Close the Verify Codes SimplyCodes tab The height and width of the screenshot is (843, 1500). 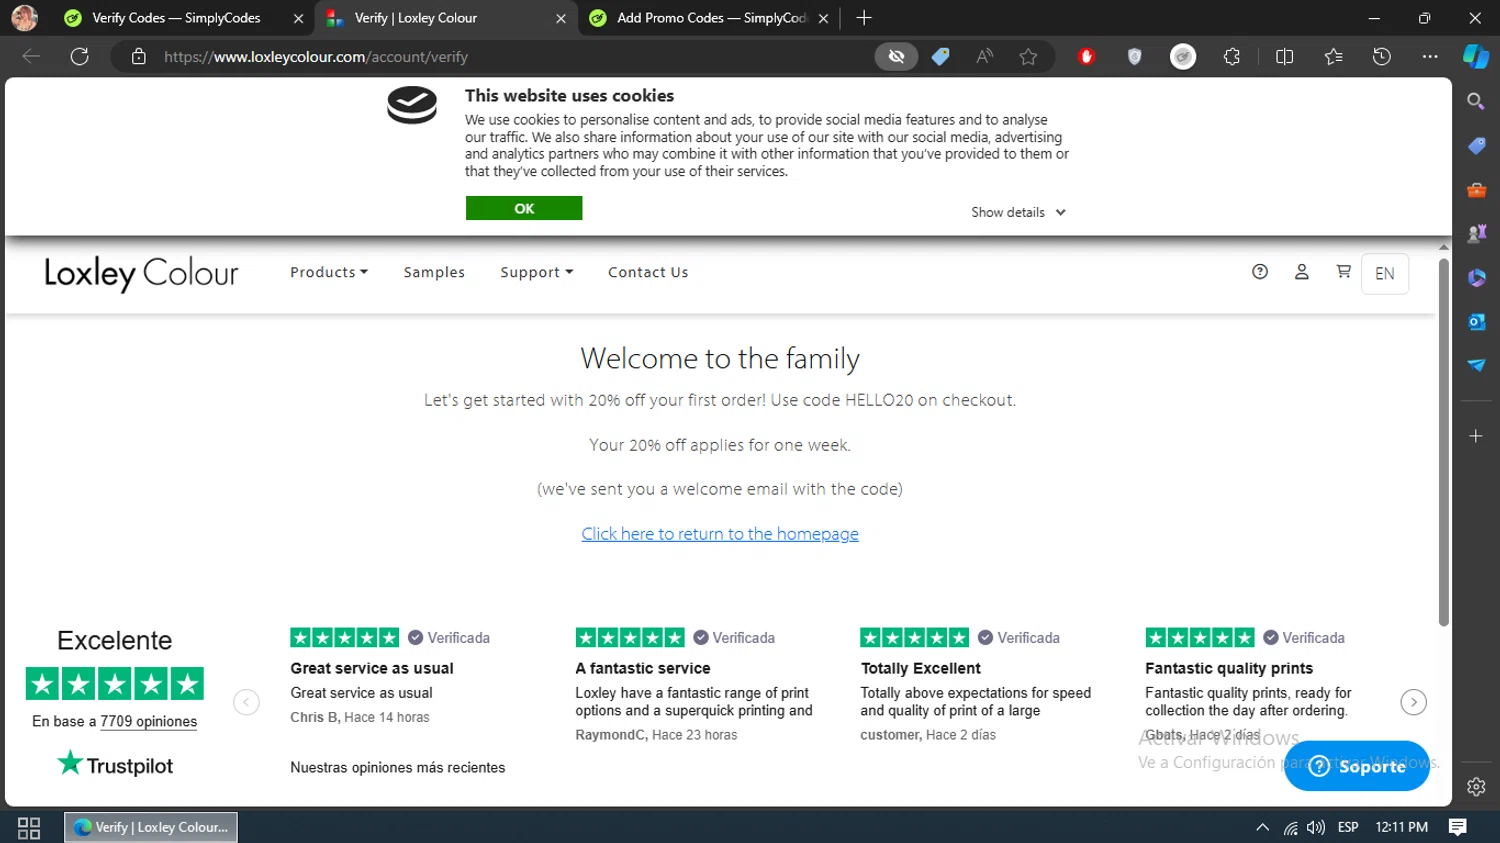(x=298, y=18)
